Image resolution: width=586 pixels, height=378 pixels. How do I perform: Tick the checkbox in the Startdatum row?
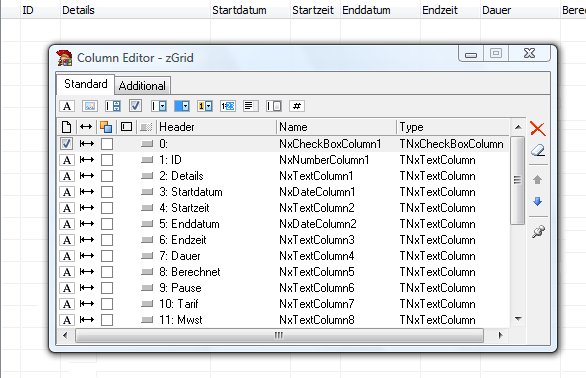[x=107, y=192]
